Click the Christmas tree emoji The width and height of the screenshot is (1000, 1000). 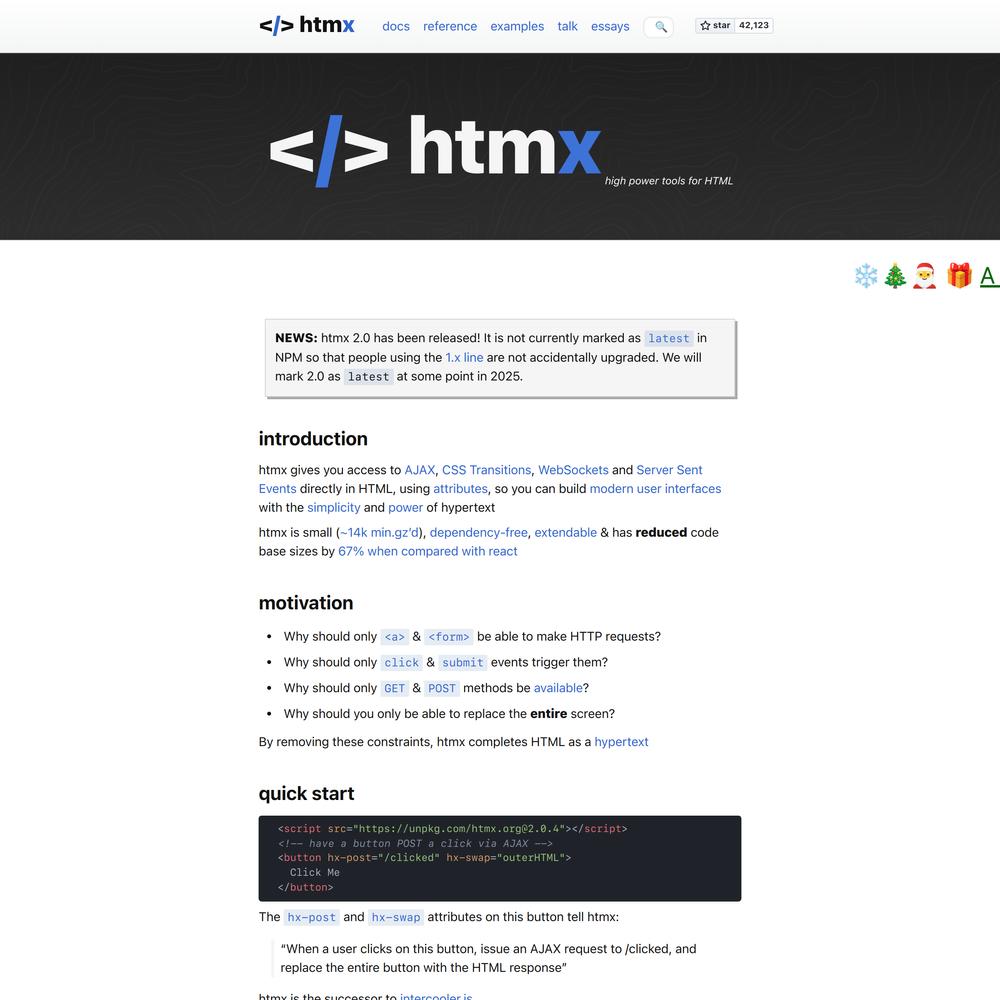click(895, 276)
